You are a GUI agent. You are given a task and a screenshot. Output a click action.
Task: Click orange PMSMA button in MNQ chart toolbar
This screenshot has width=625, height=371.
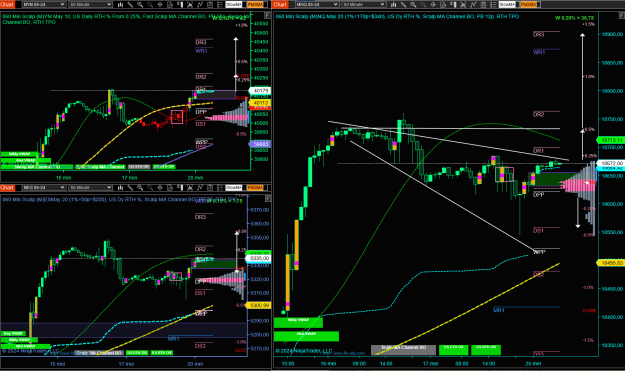[528, 4]
